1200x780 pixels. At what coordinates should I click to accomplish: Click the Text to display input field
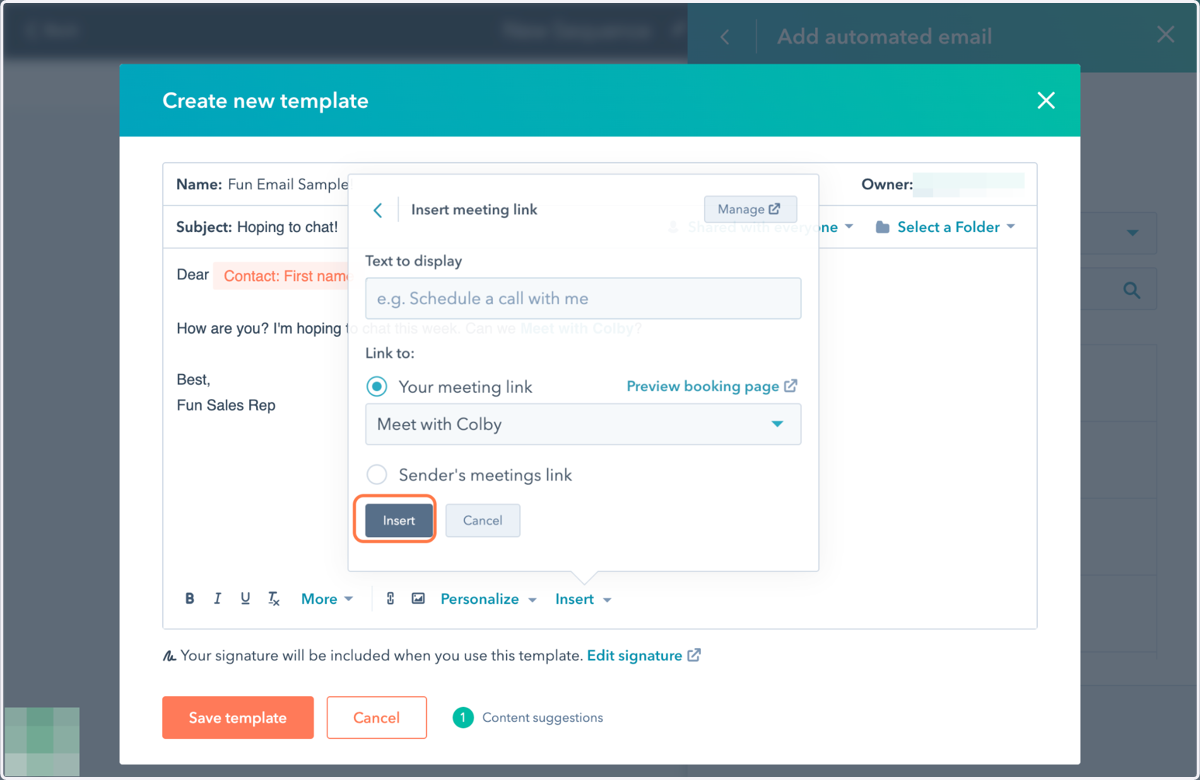tap(583, 298)
